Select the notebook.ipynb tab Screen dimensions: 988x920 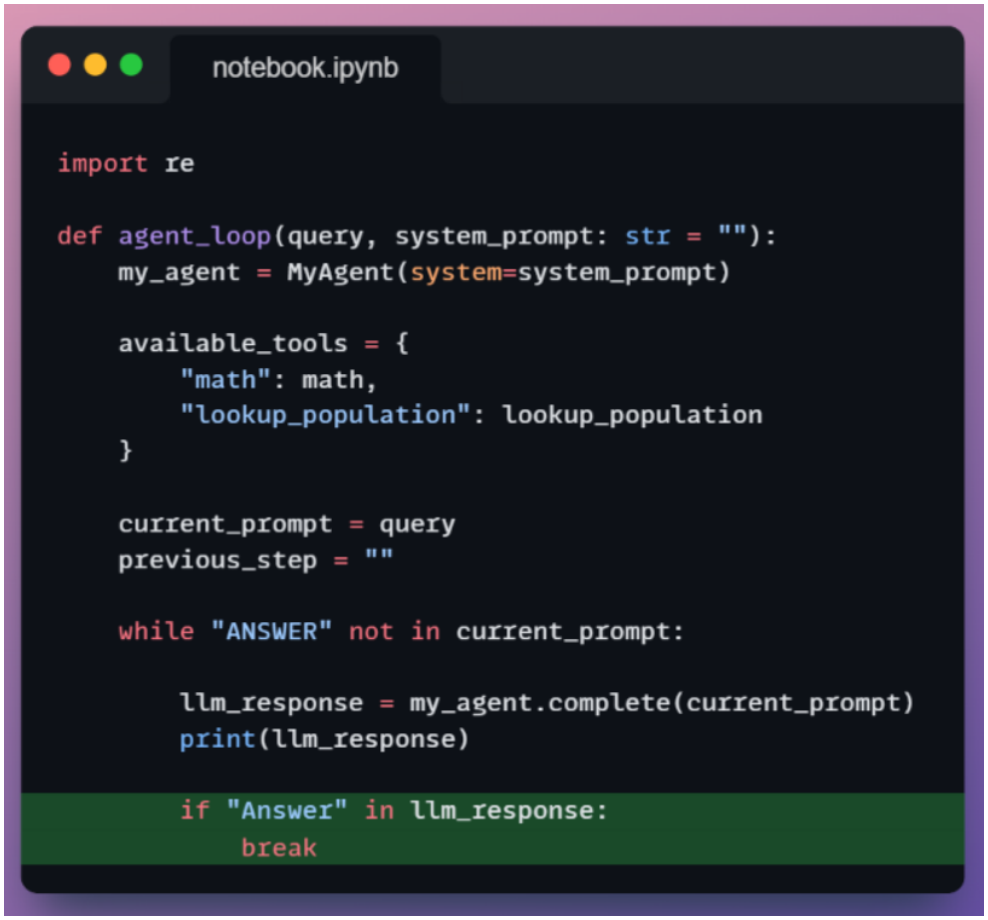[305, 68]
